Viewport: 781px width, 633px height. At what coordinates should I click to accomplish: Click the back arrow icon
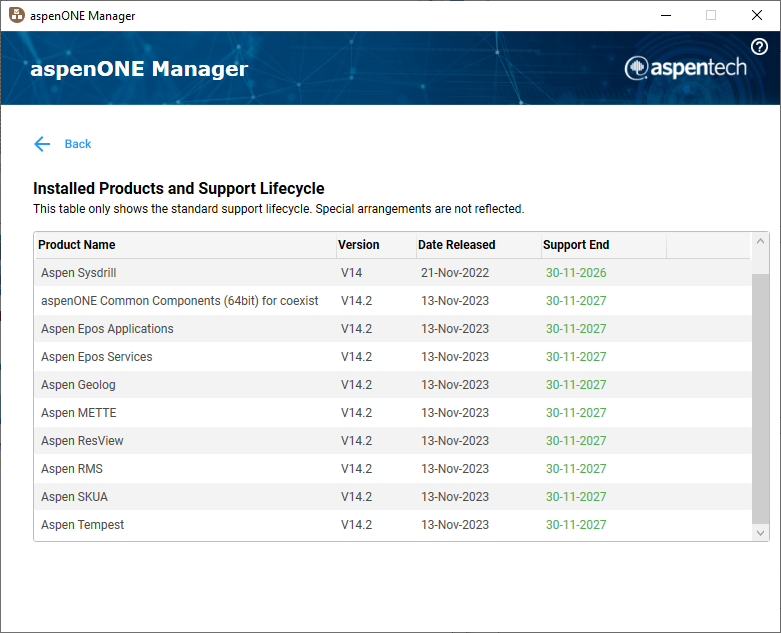point(42,144)
